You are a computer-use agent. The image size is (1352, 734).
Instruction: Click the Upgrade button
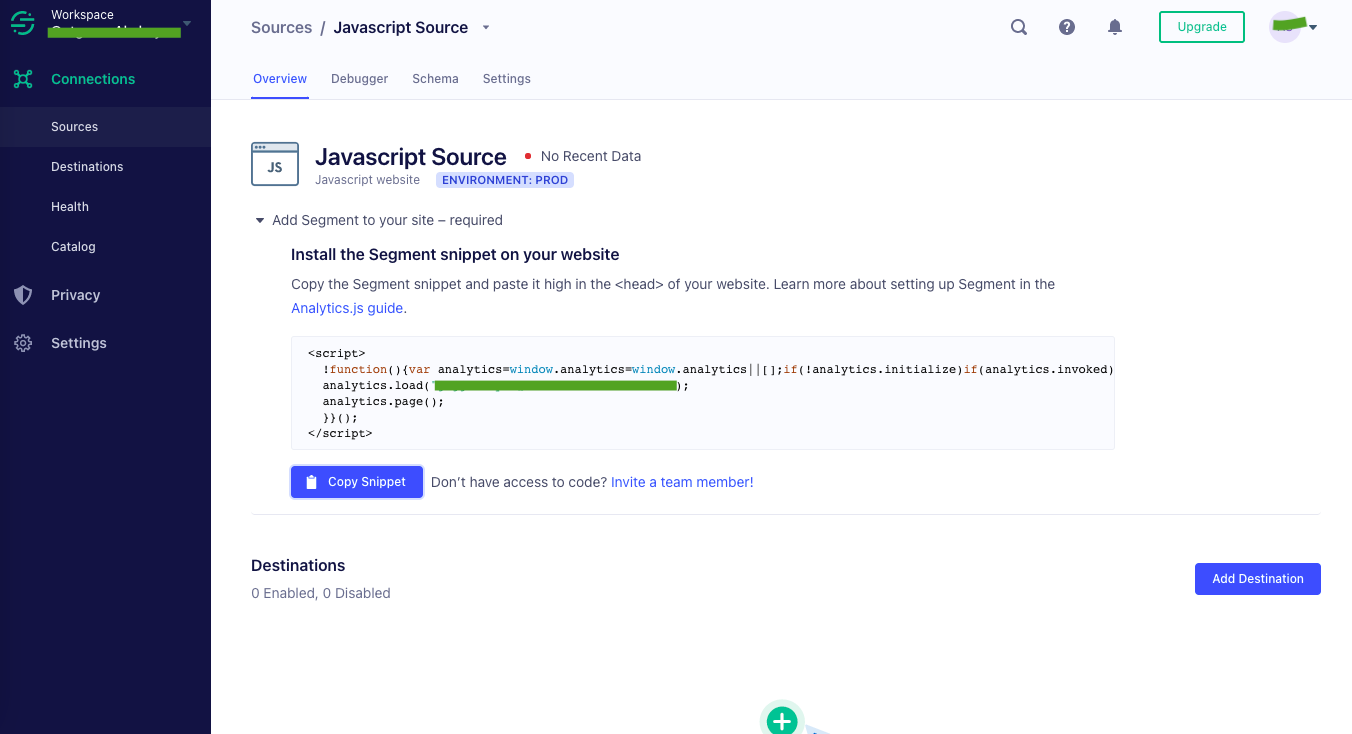tap(1202, 27)
